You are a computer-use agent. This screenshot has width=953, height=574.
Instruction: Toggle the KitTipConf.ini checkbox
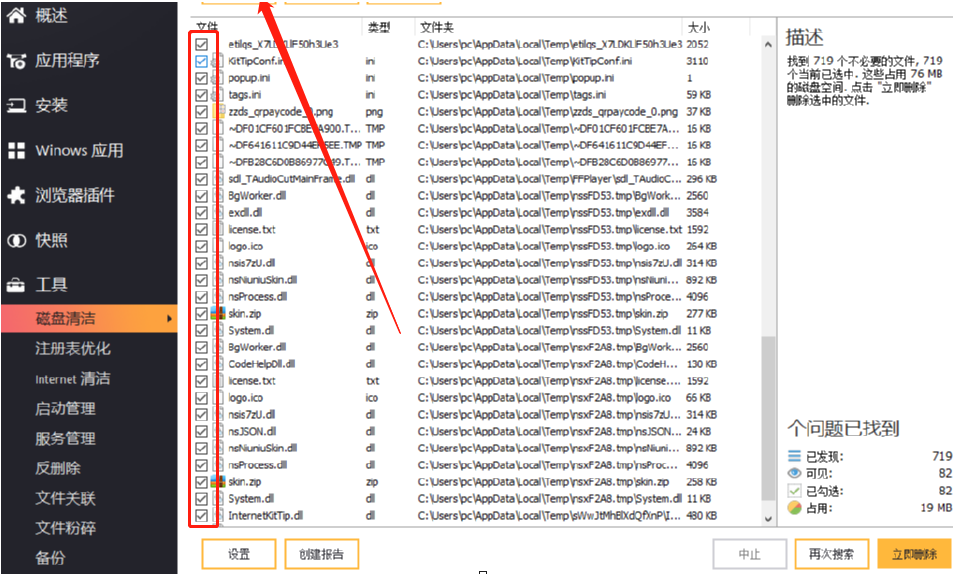(201, 61)
